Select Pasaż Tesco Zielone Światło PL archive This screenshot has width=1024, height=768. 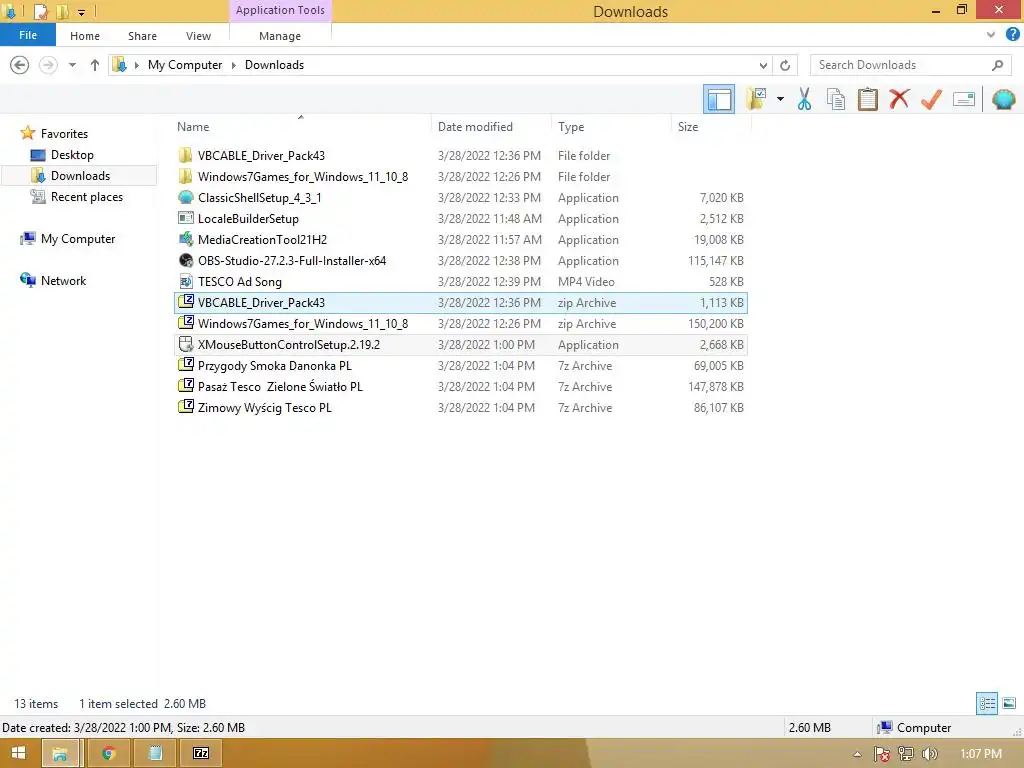pos(461,386)
